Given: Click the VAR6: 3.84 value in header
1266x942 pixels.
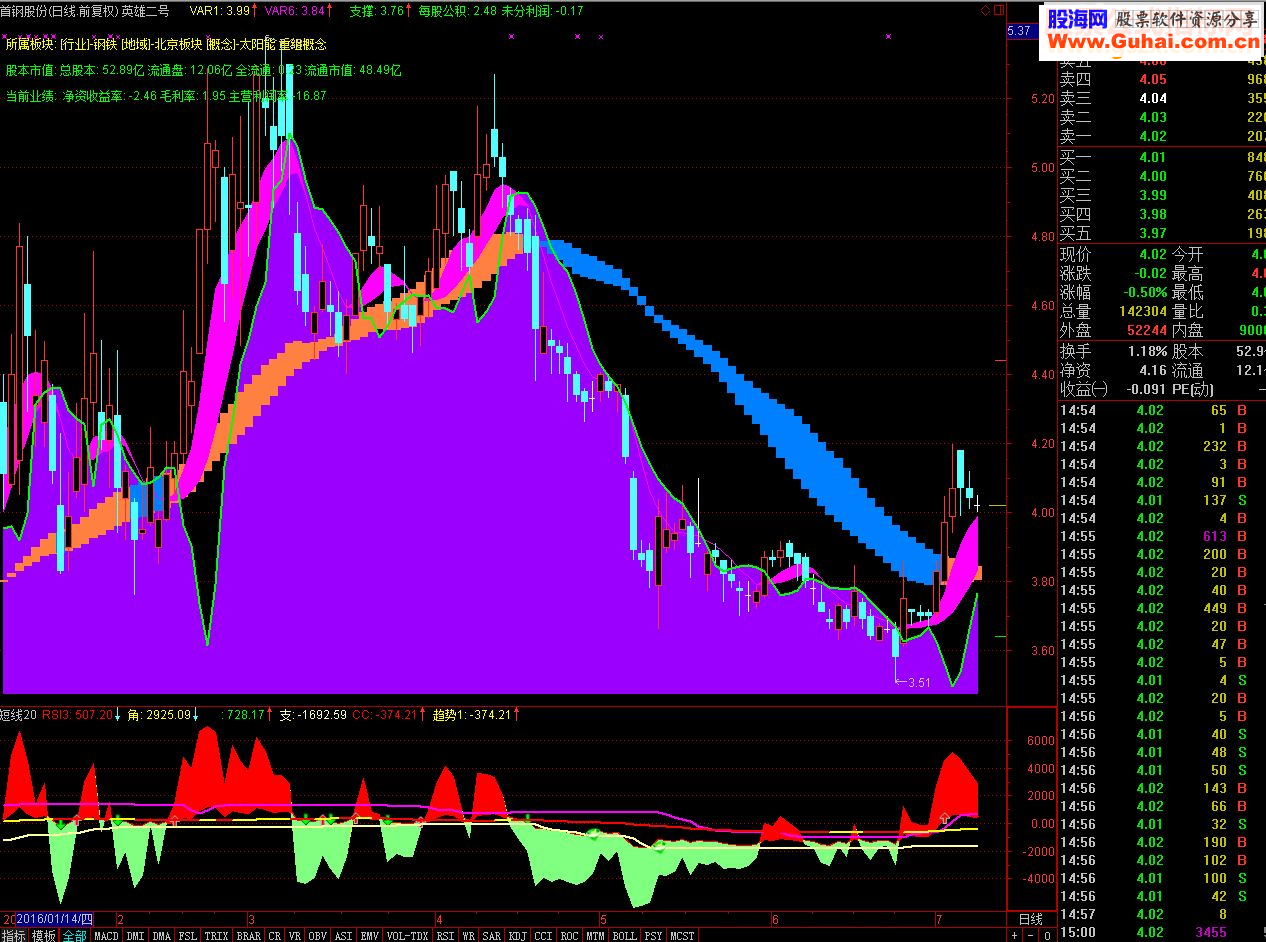Looking at the screenshot, I should 297,10.
